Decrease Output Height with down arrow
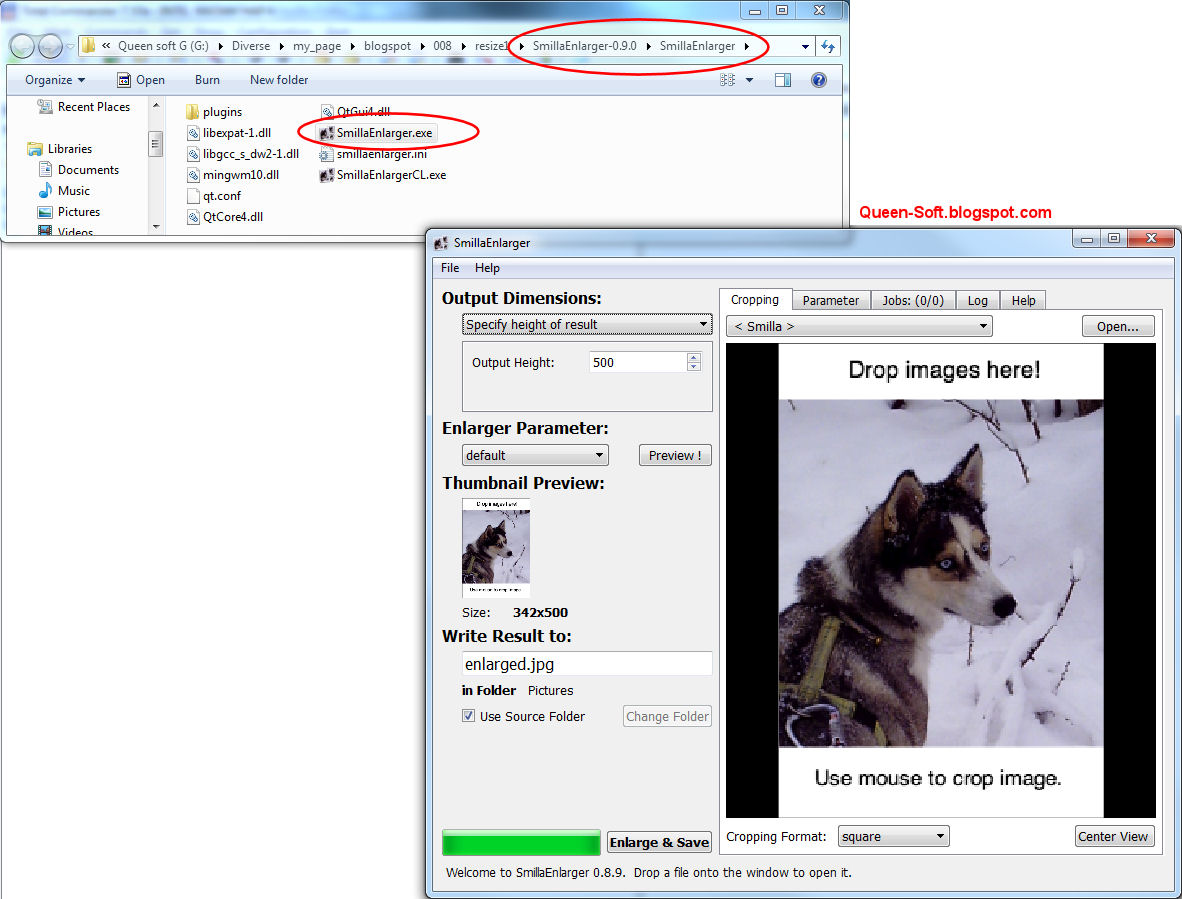The height and width of the screenshot is (899, 1182). (x=694, y=366)
